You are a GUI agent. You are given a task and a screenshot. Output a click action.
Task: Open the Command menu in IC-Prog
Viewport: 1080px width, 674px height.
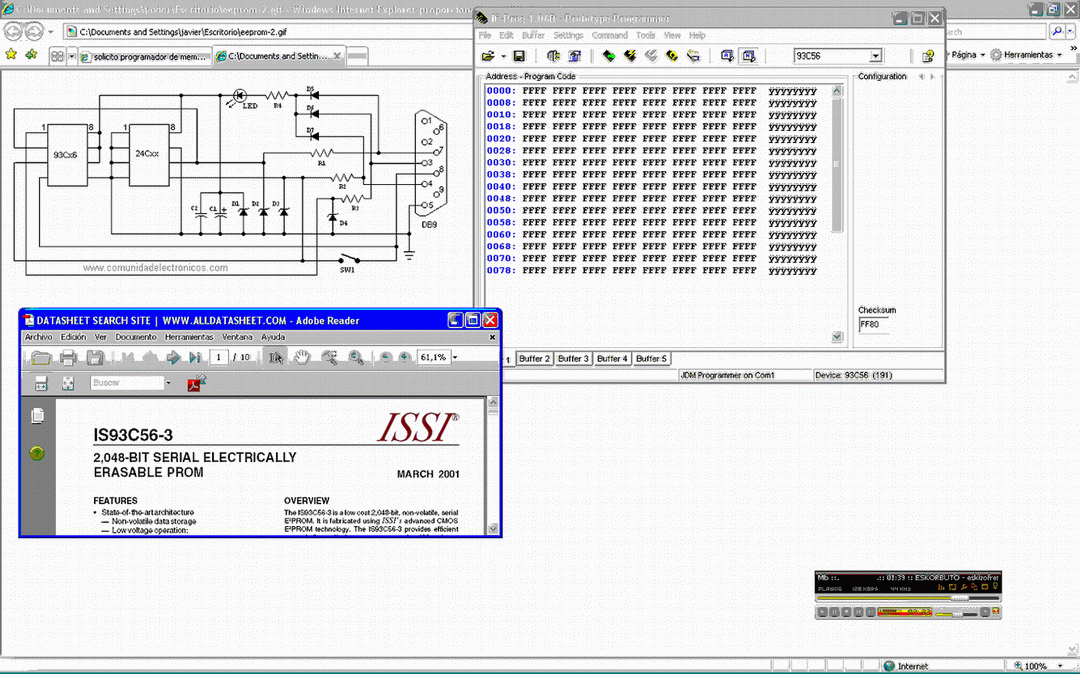tap(609, 35)
